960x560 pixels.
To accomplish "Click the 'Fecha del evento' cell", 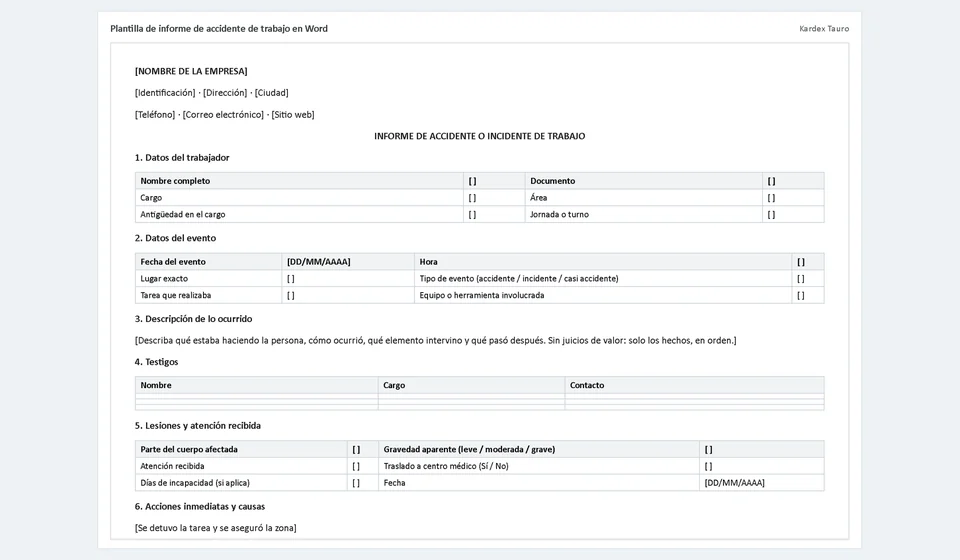I will click(208, 261).
